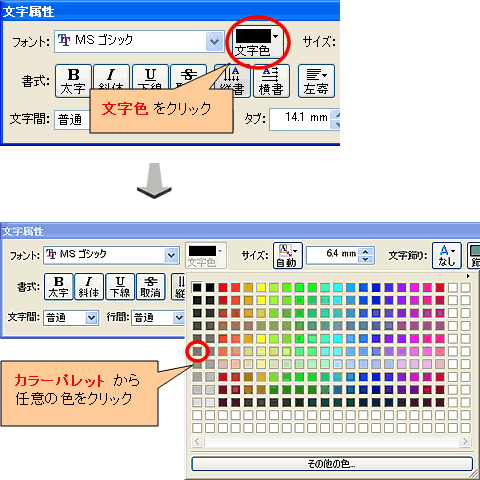Expand the MS ゴシック font dropdown in the top panel
Viewport: 480px width, 480px height.
coord(214,42)
